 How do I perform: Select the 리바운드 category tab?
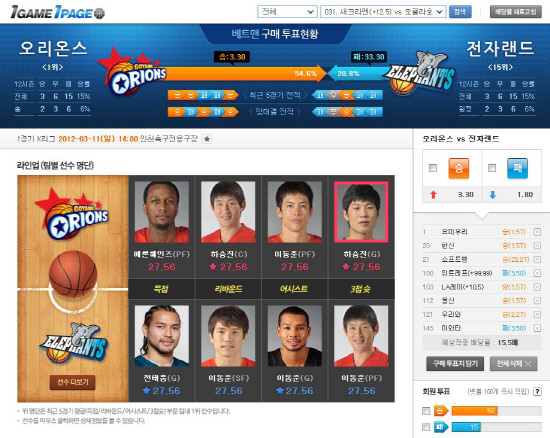228,289
